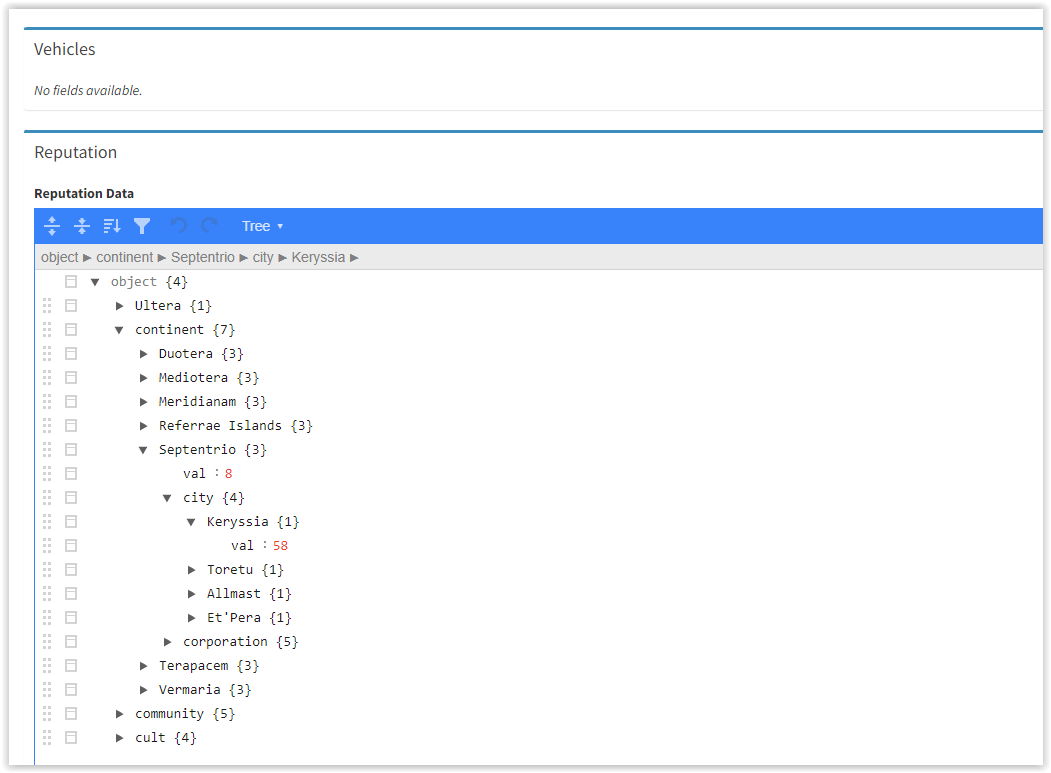Expand the Terapacem node
1051x773 pixels.
[143, 666]
